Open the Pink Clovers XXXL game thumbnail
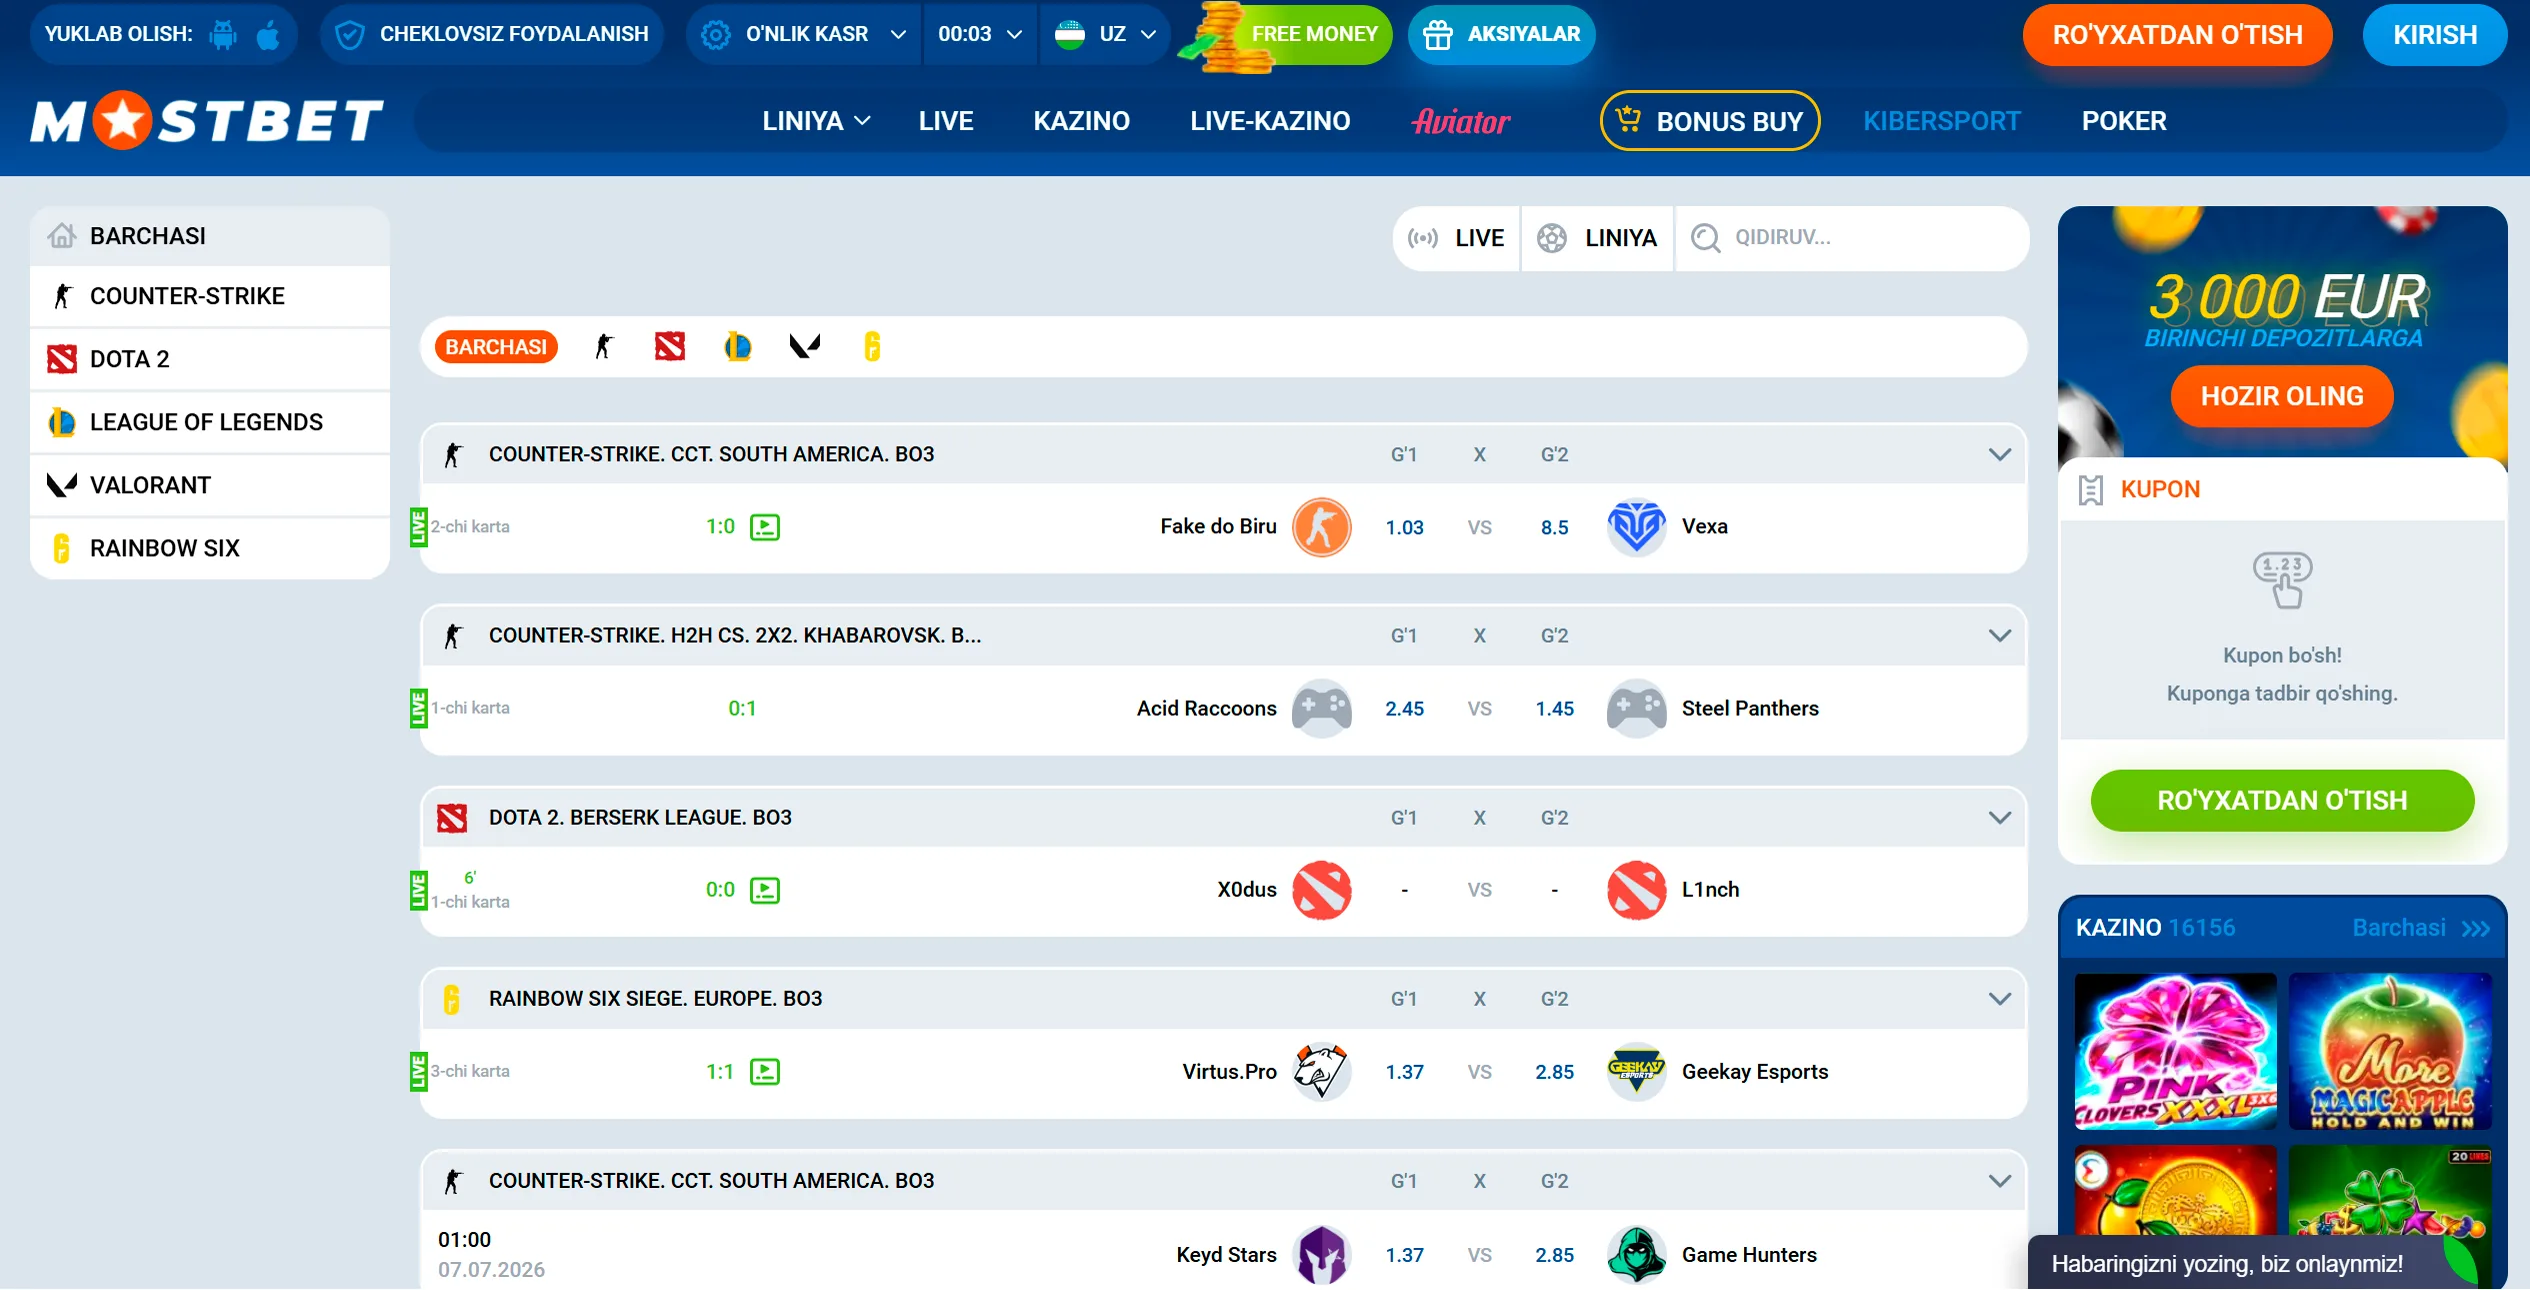The height and width of the screenshot is (1290, 2530). (x=2175, y=1051)
